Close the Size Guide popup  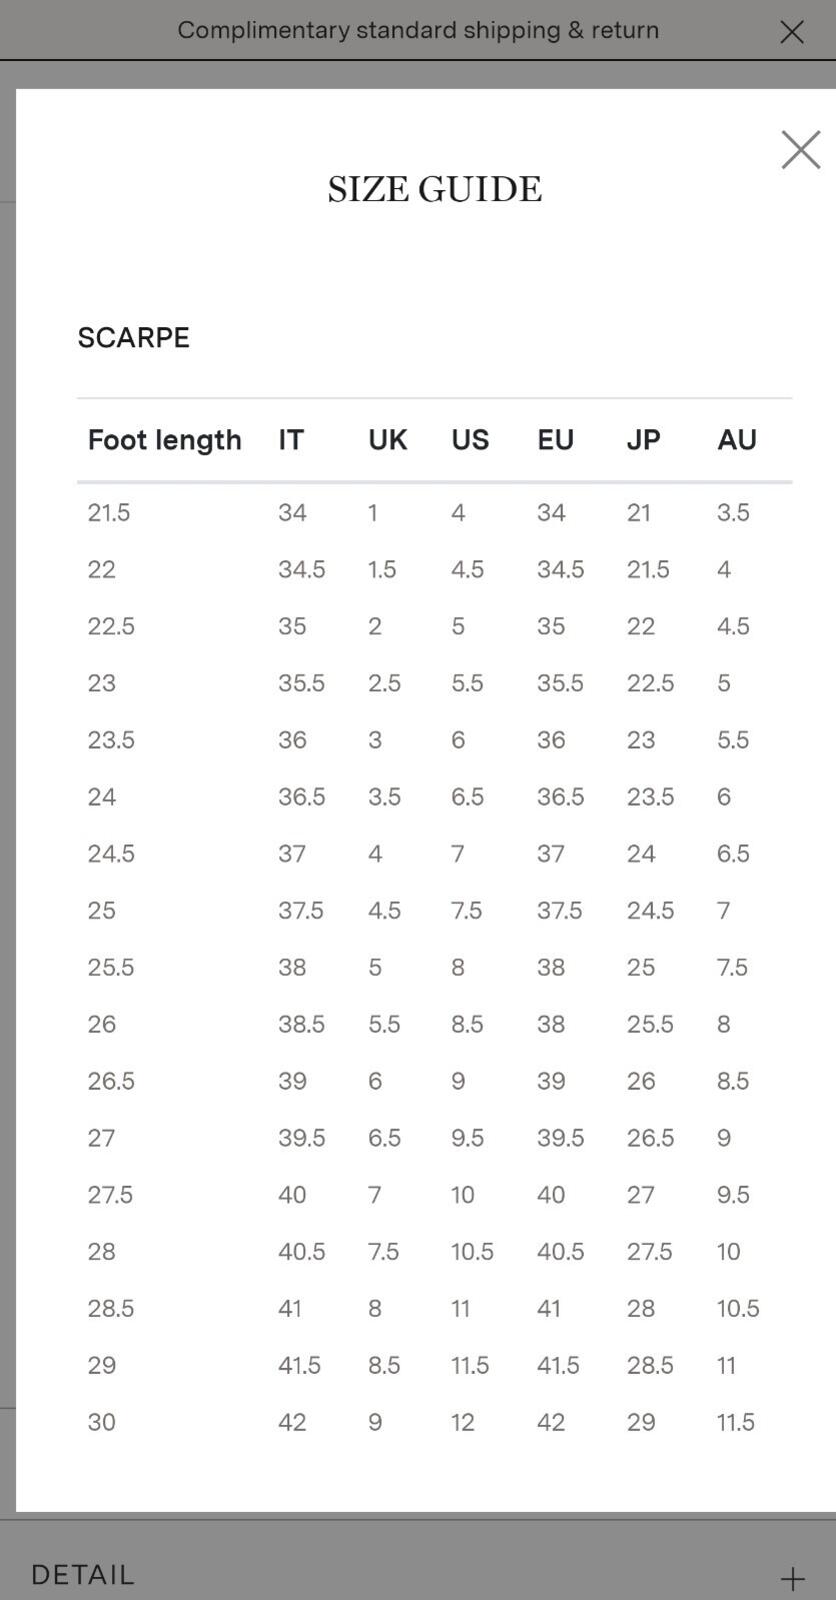[x=800, y=150]
